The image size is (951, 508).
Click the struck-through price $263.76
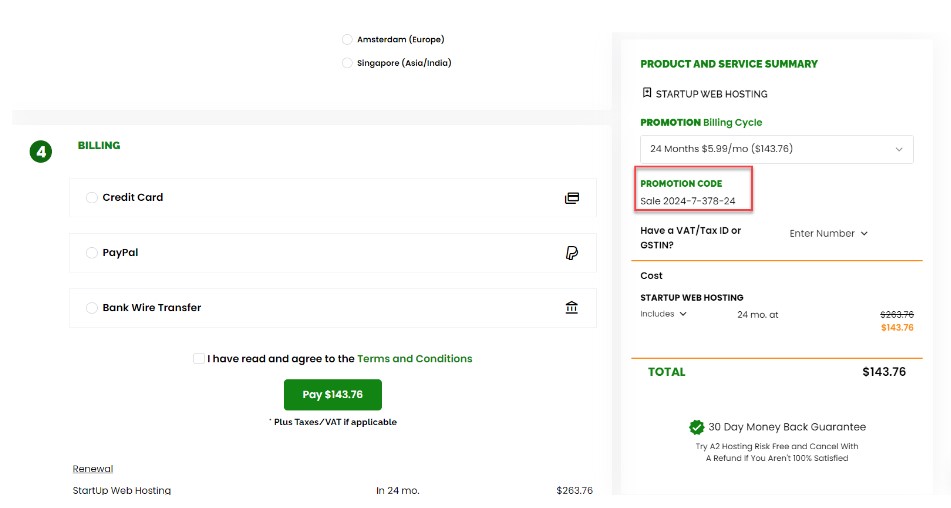897,314
